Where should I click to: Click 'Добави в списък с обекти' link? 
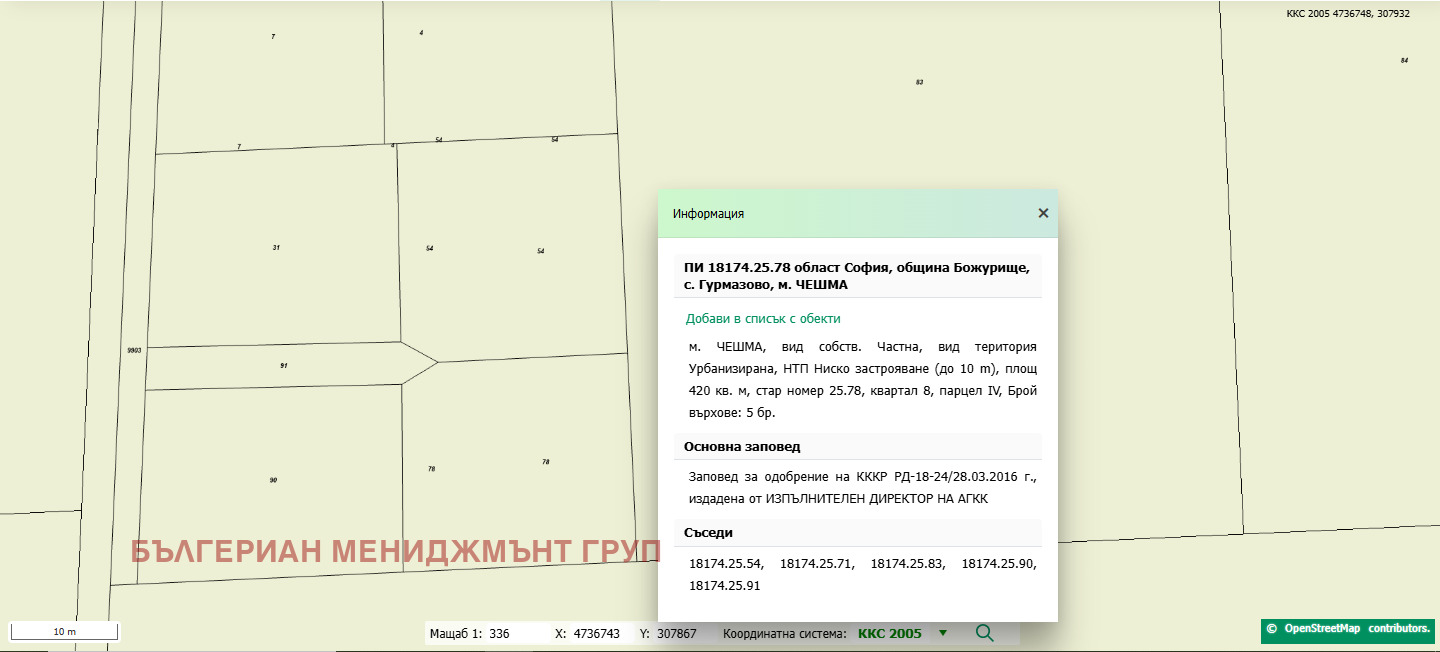point(762,319)
